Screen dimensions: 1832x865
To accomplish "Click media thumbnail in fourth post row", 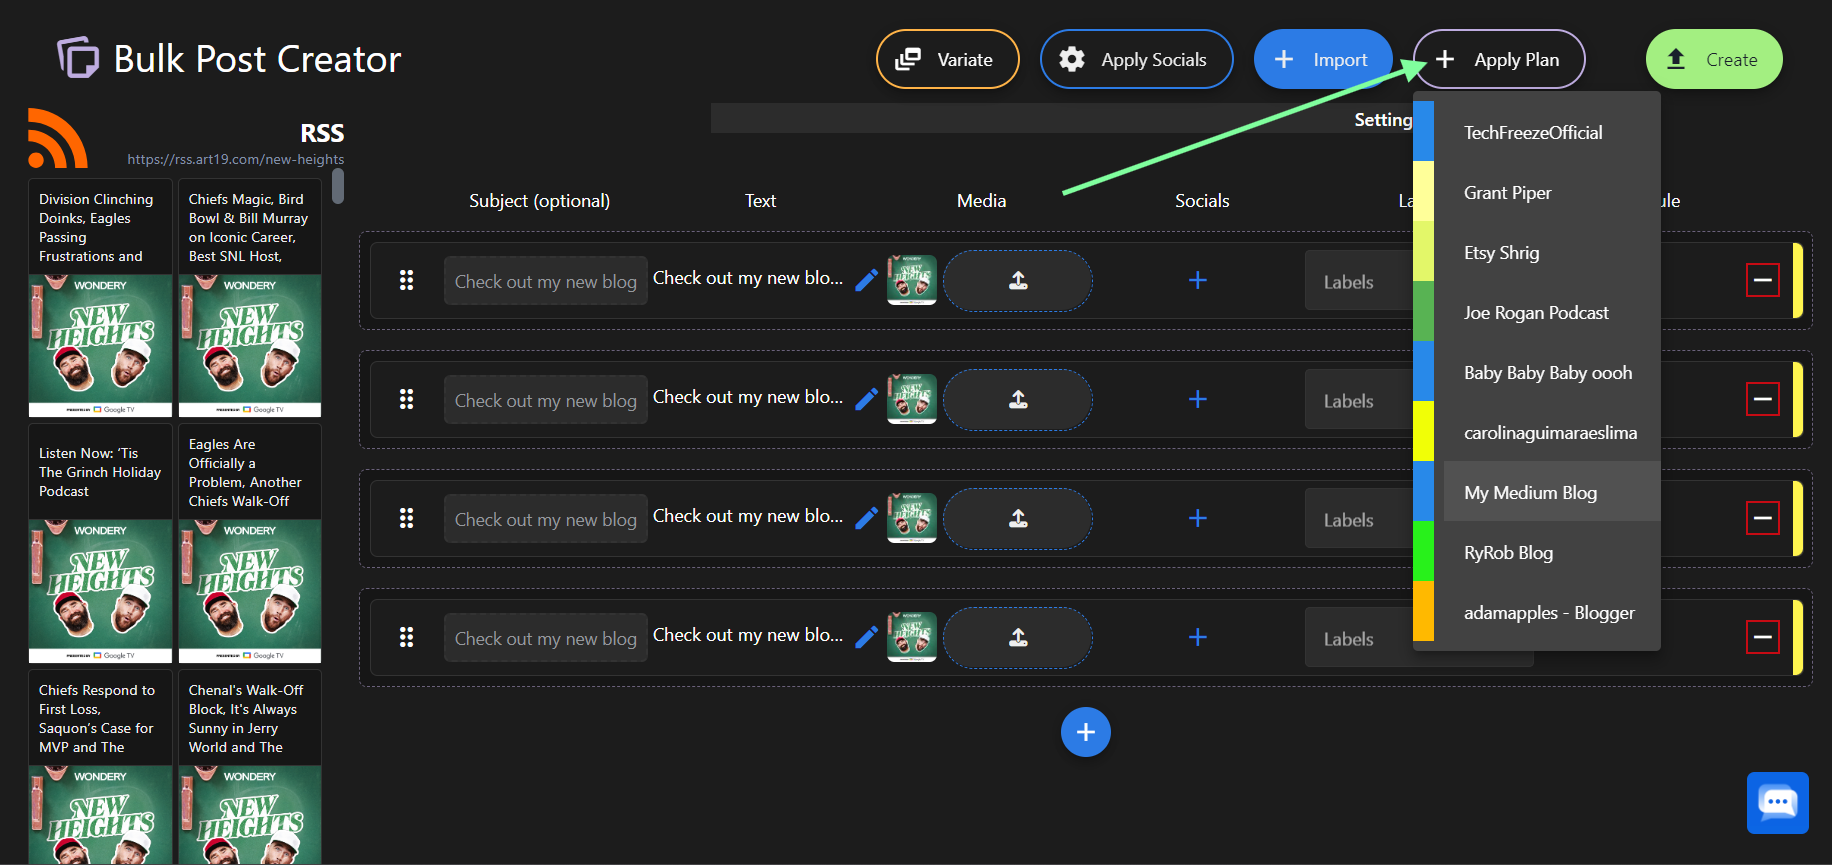I will click(911, 637).
